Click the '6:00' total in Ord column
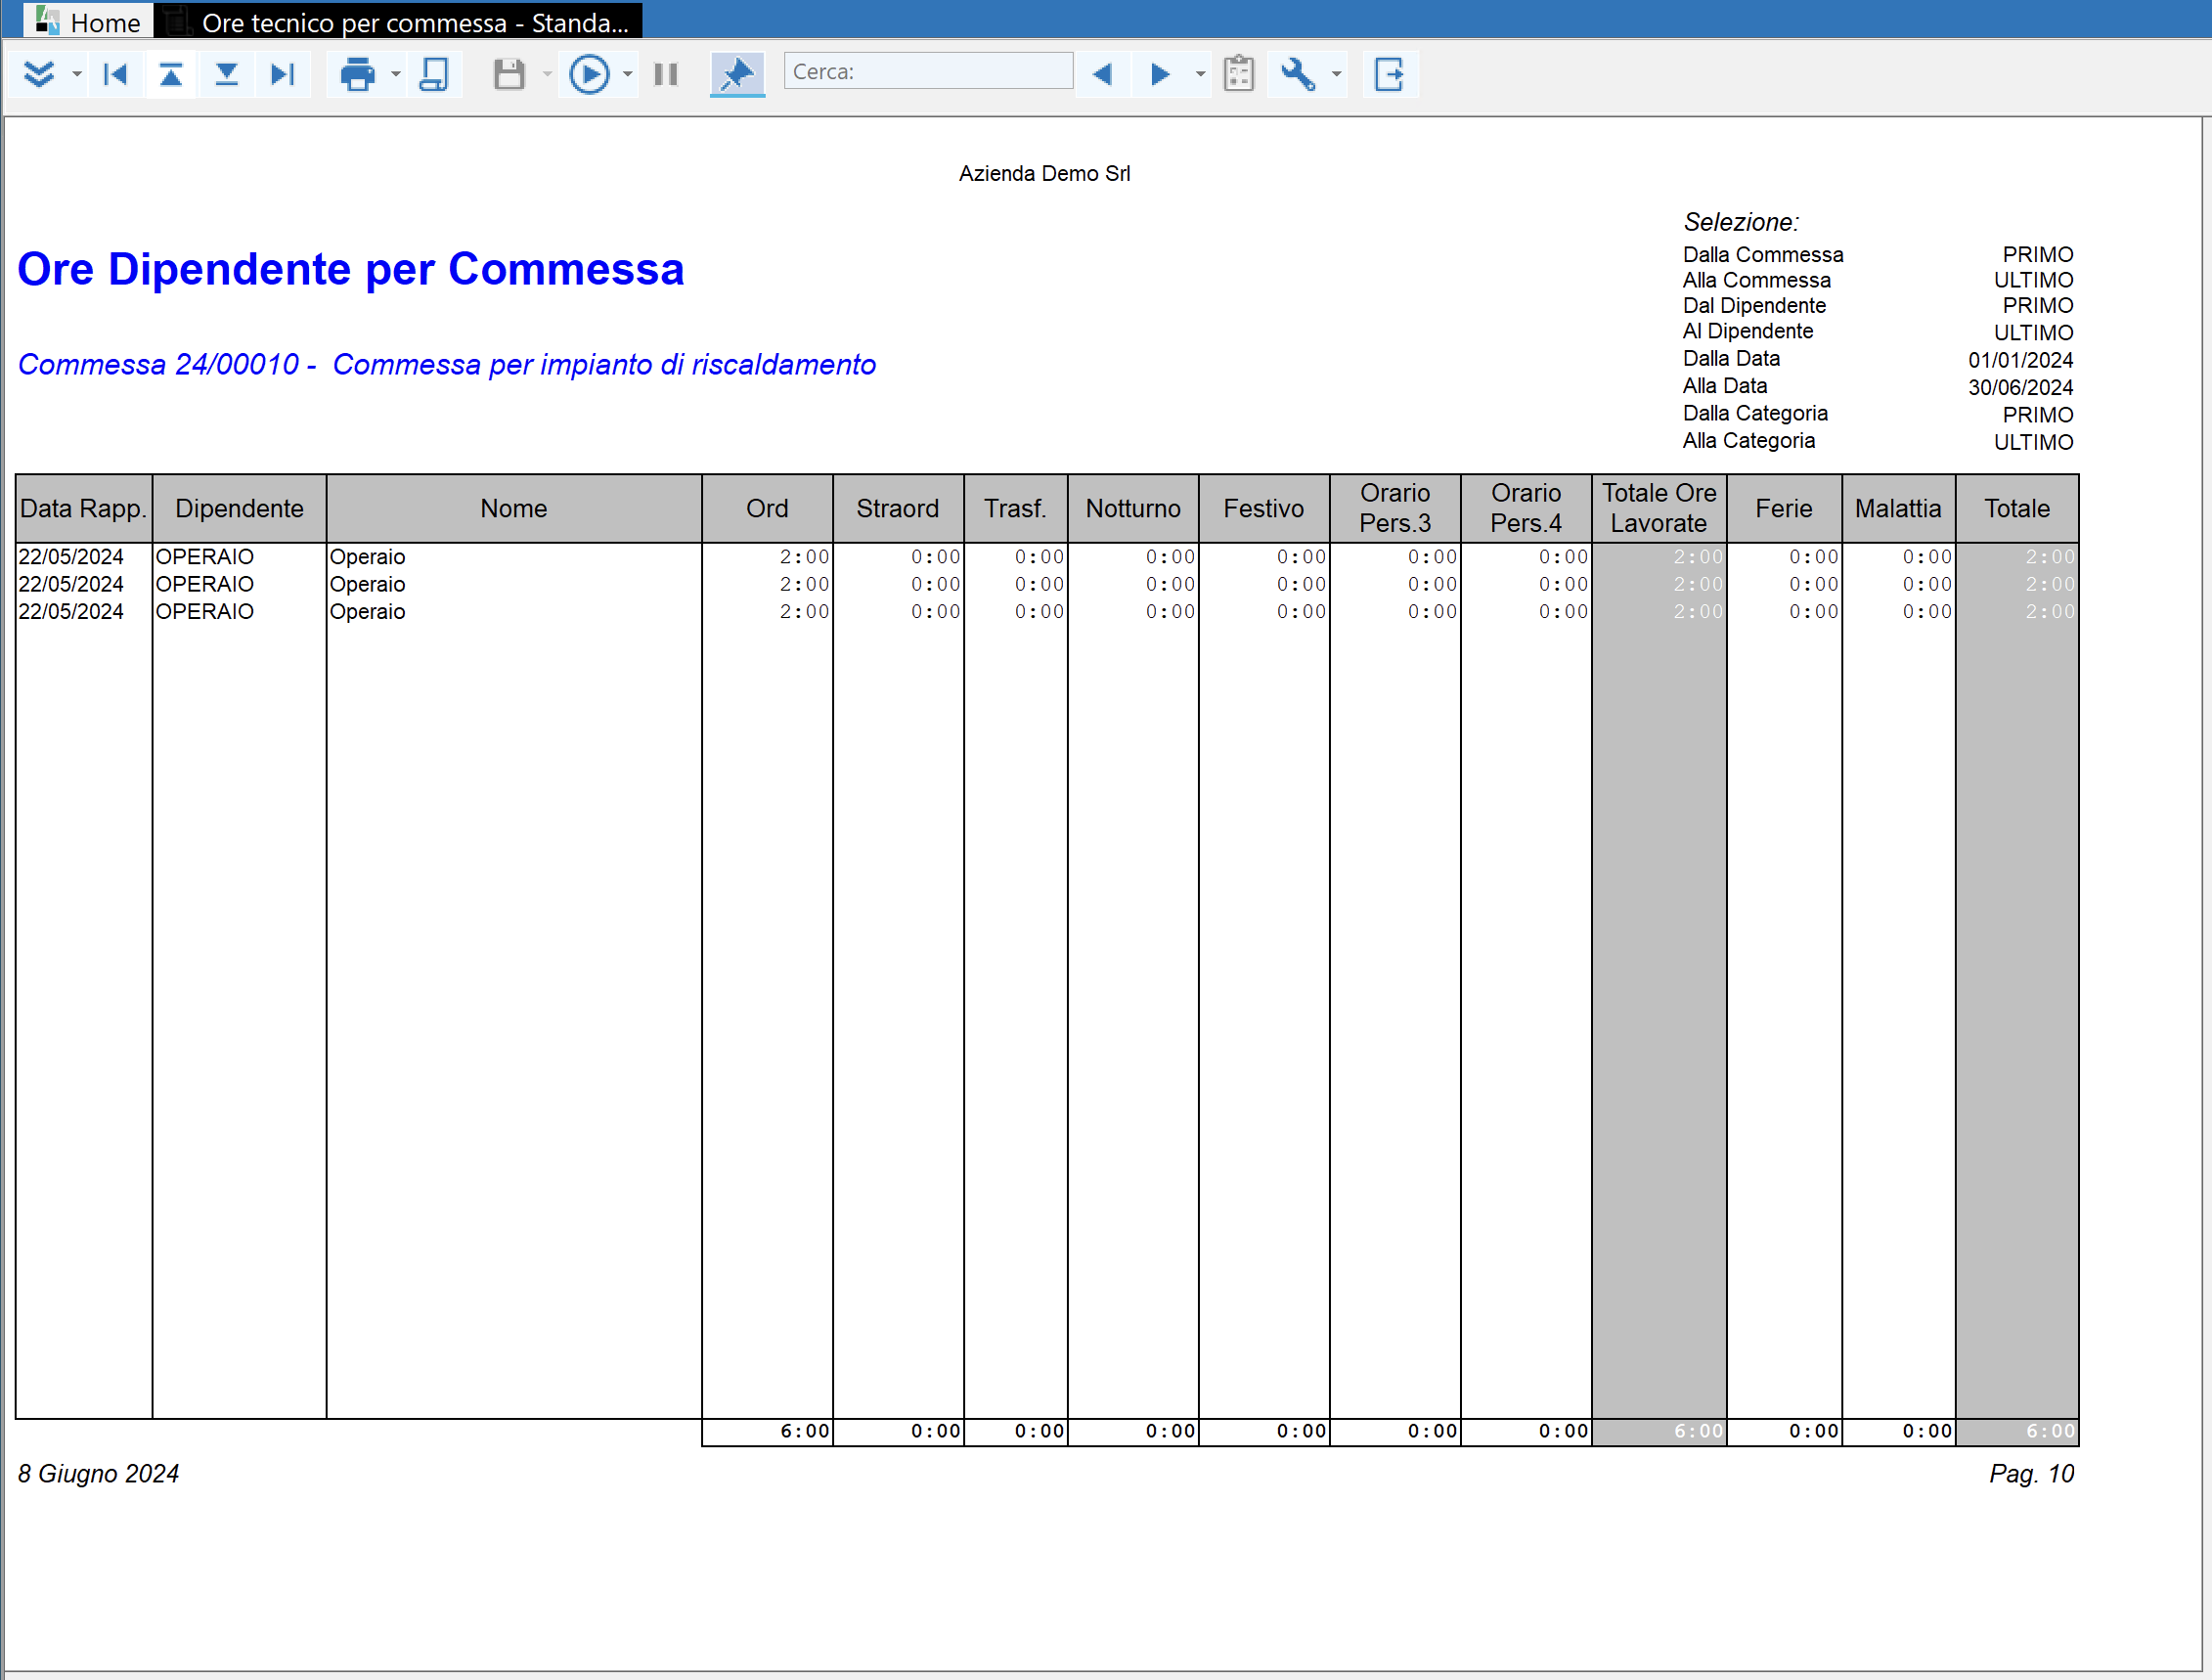 tap(805, 1432)
